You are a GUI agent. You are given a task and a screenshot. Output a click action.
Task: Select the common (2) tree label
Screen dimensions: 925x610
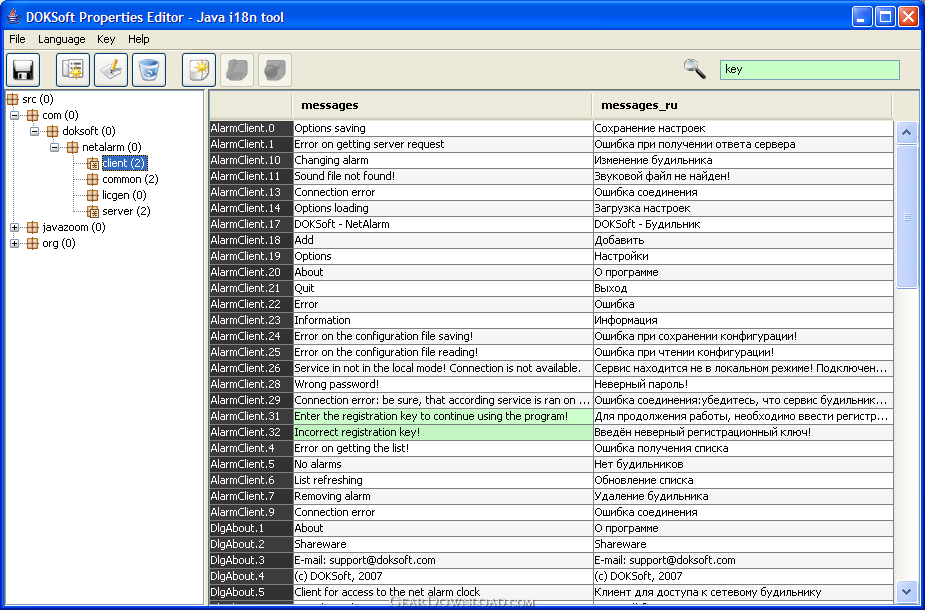point(130,179)
